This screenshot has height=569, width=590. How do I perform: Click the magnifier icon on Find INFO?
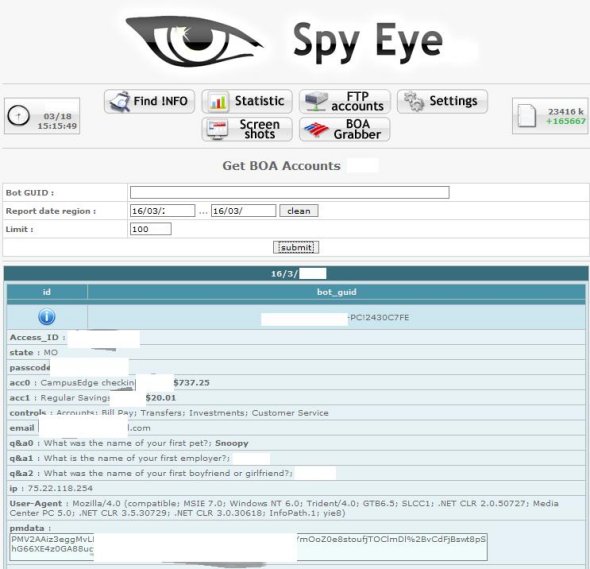(119, 101)
